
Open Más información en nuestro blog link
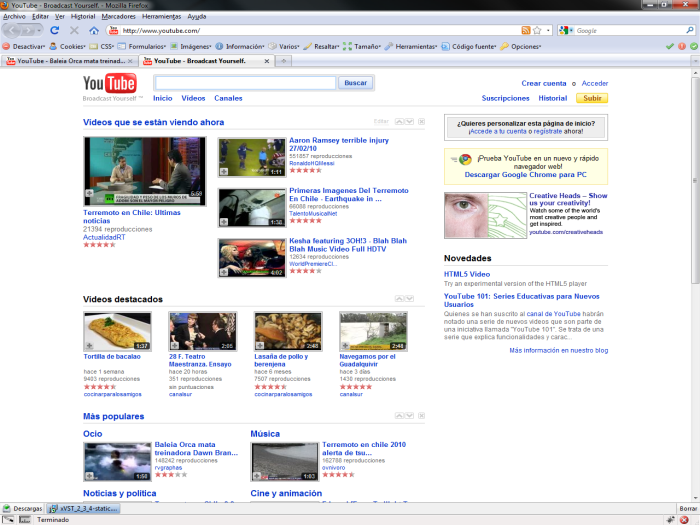click(x=558, y=350)
